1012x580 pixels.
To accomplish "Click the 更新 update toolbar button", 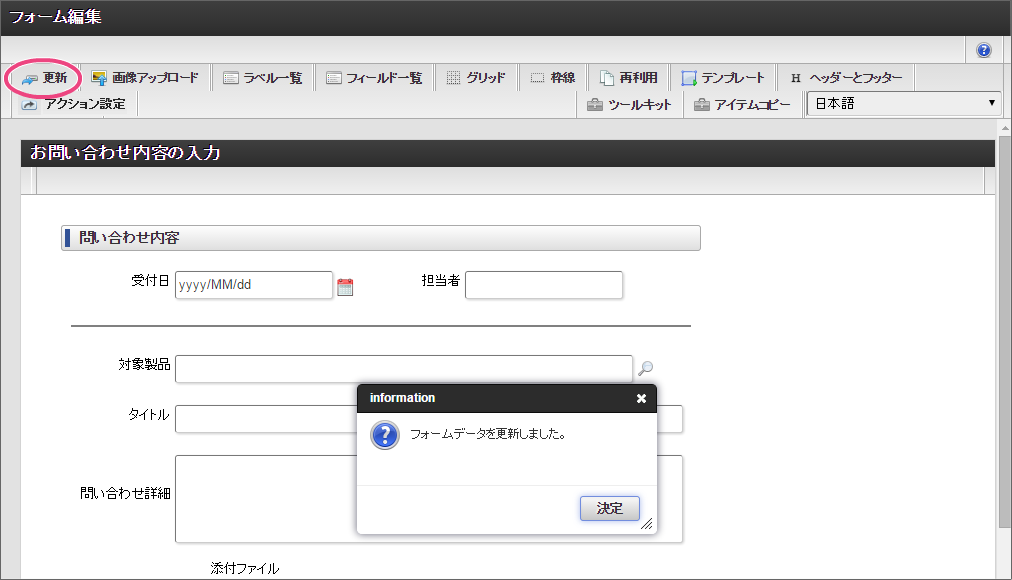I will [45, 78].
